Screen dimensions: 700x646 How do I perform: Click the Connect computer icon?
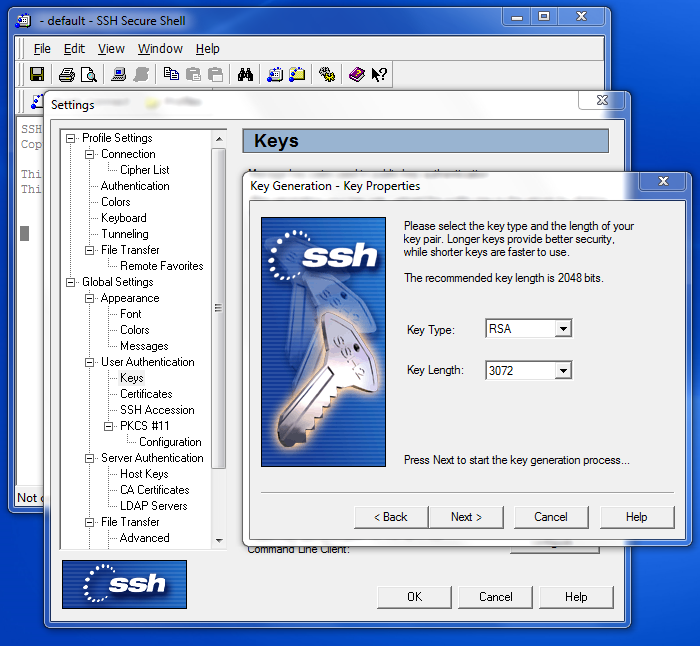coord(119,74)
